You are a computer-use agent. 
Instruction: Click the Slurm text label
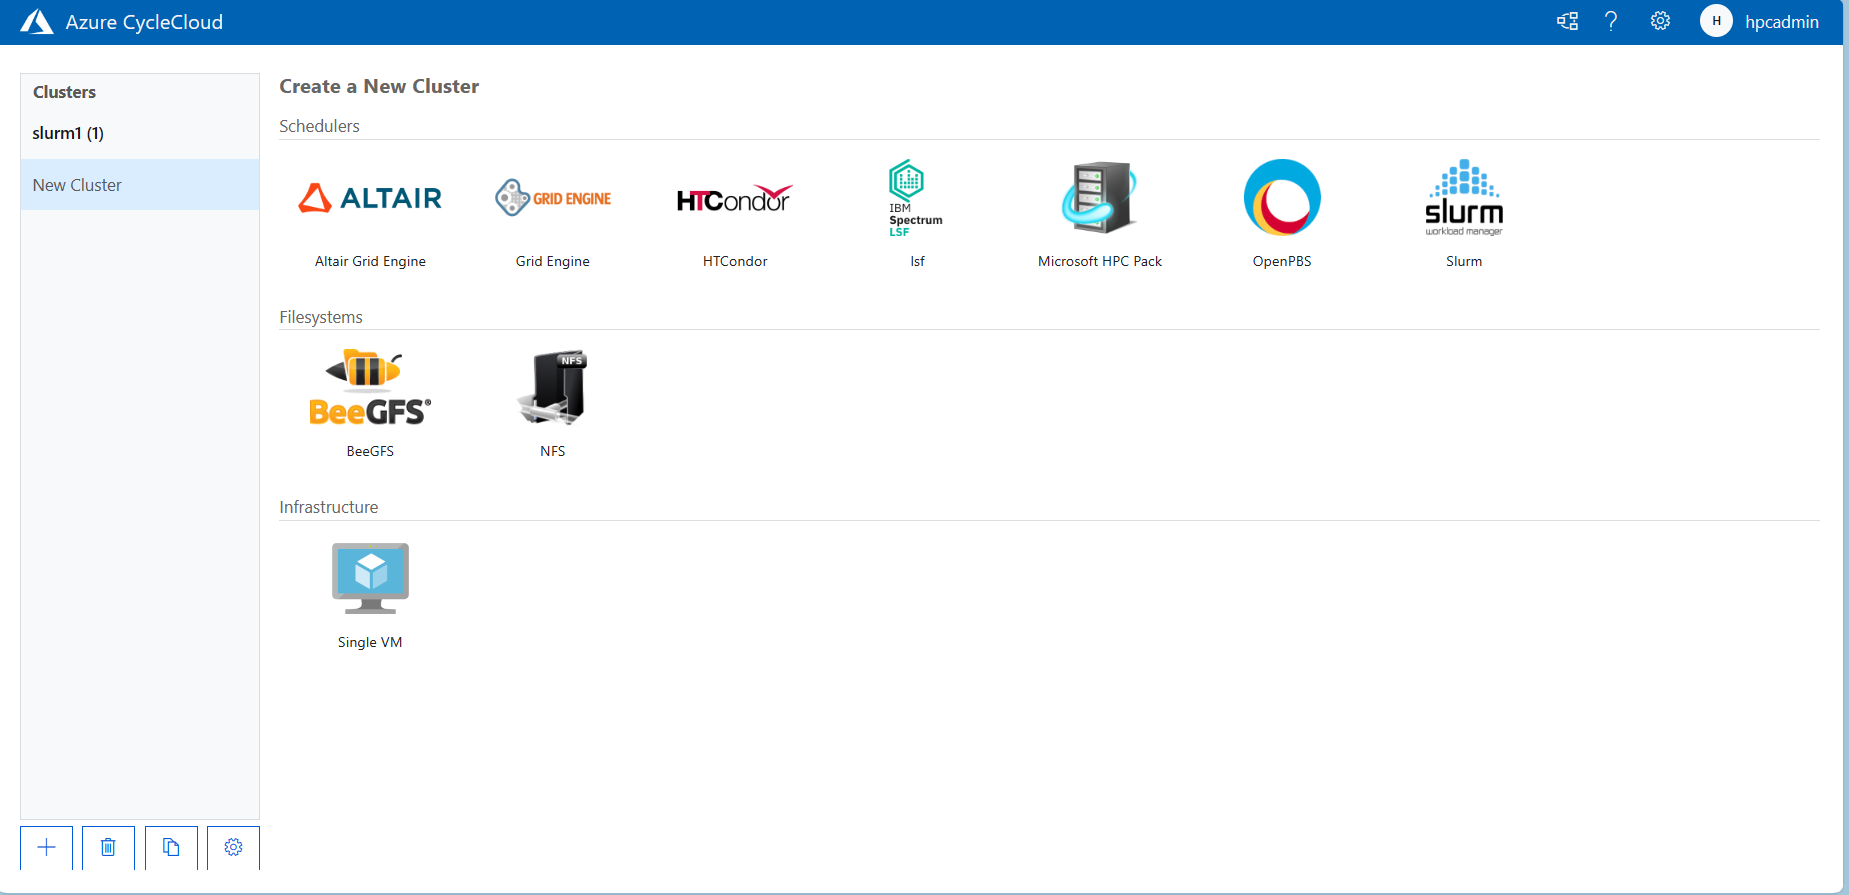[x=1464, y=261]
